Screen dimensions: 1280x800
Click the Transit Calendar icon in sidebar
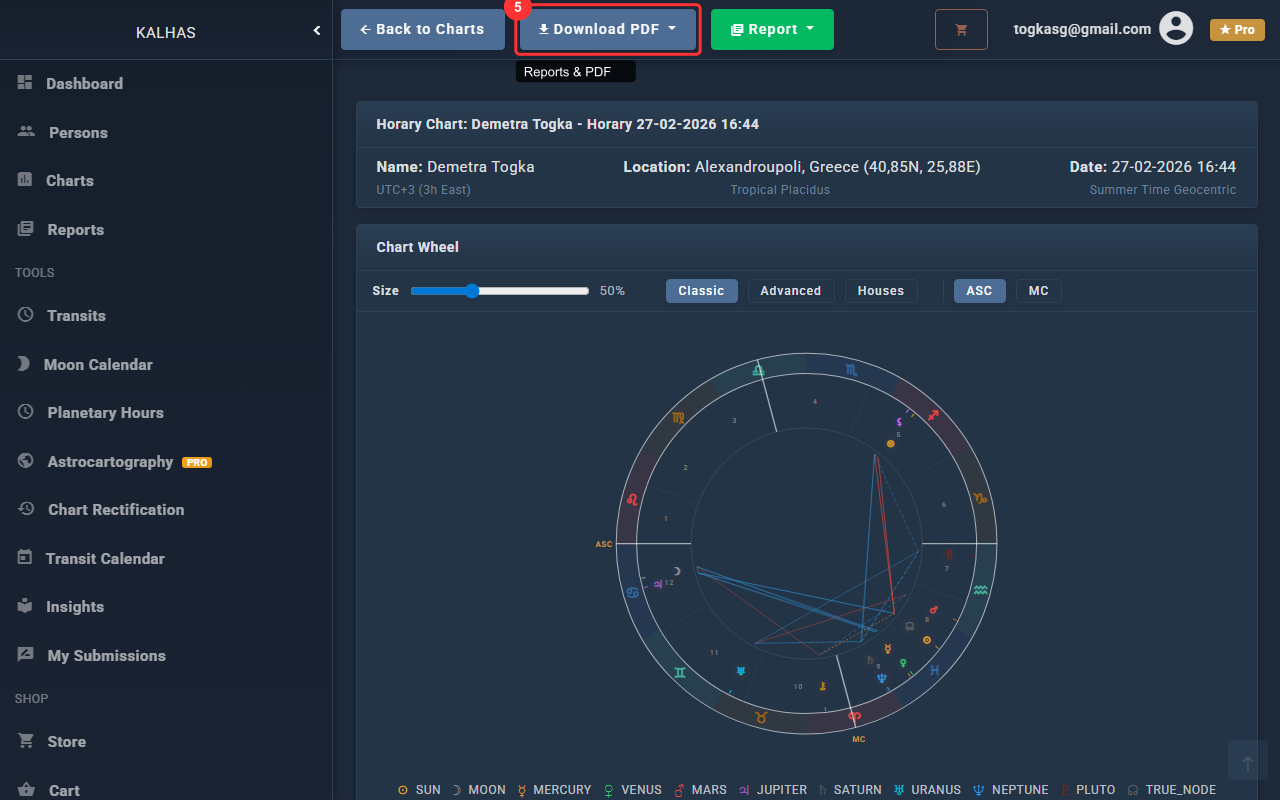(25, 558)
